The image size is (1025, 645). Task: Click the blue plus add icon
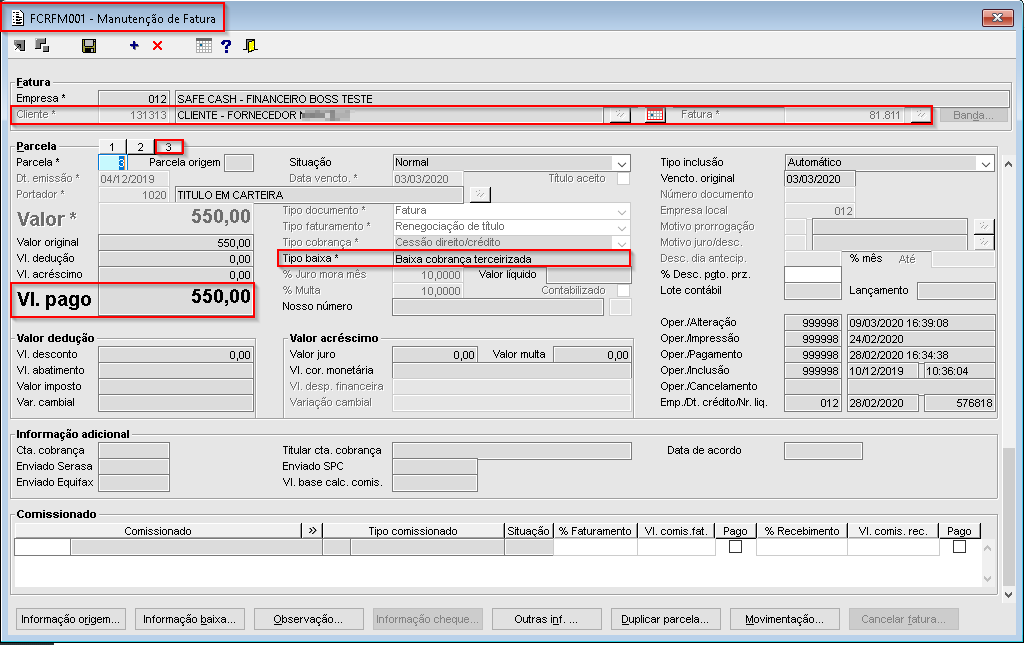coord(134,46)
